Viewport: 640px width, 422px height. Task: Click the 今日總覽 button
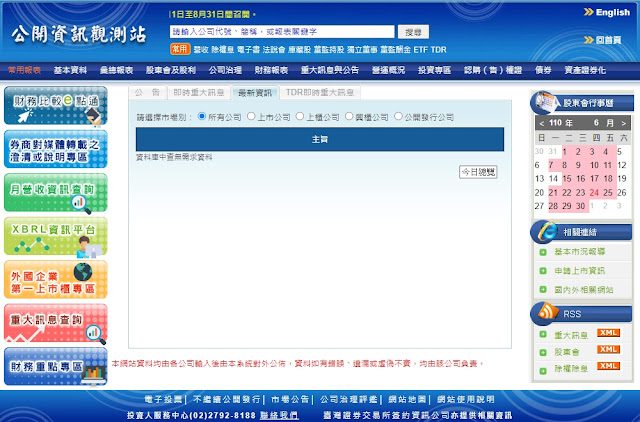(478, 172)
